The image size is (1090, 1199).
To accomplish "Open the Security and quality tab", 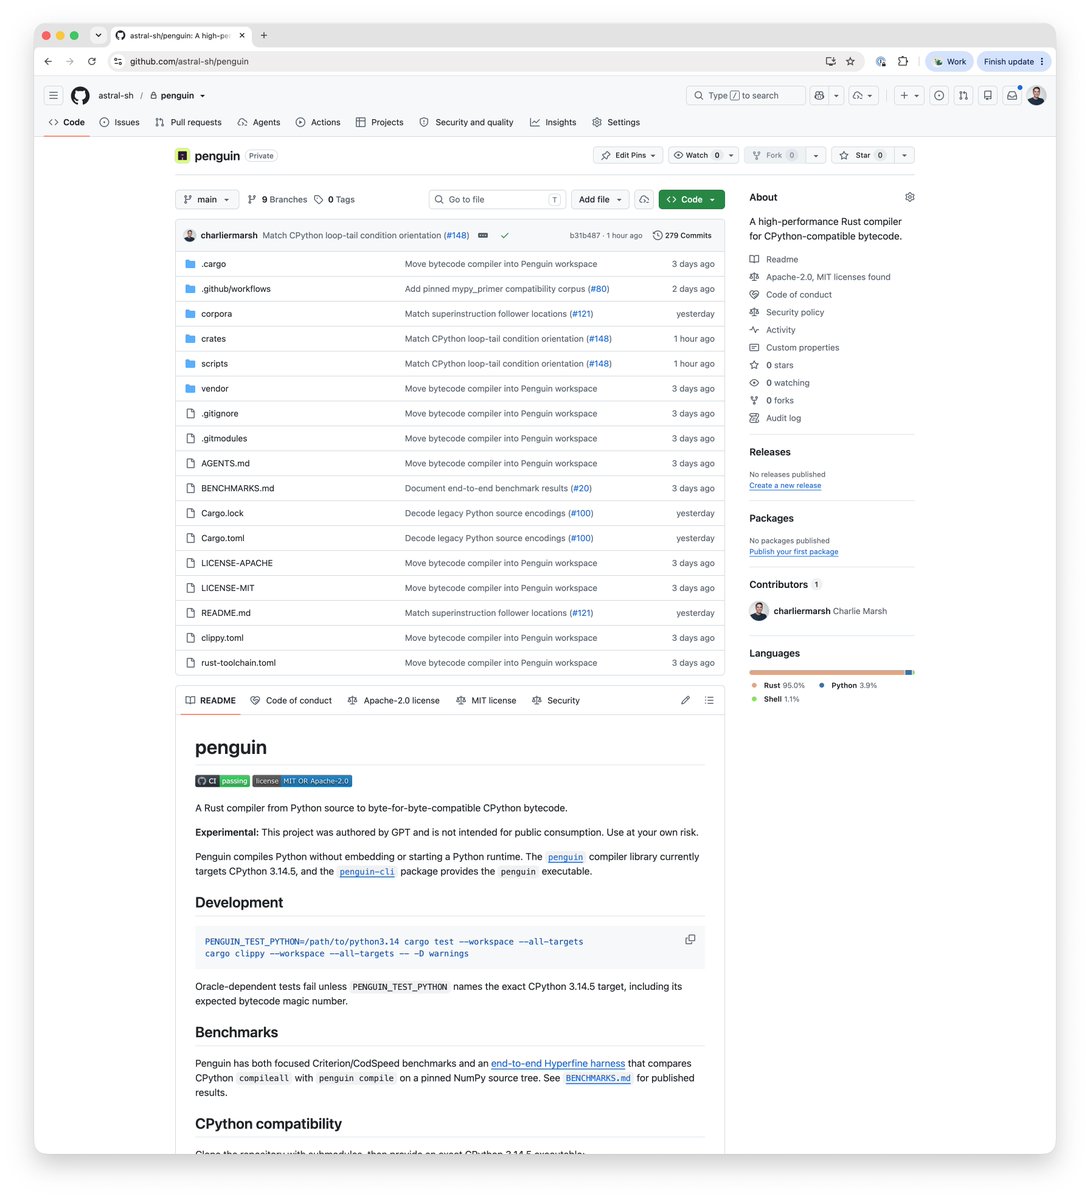I will (x=467, y=122).
